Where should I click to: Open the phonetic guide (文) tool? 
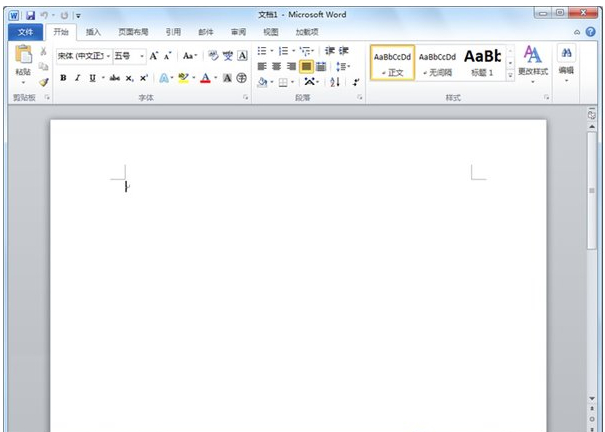point(228,56)
